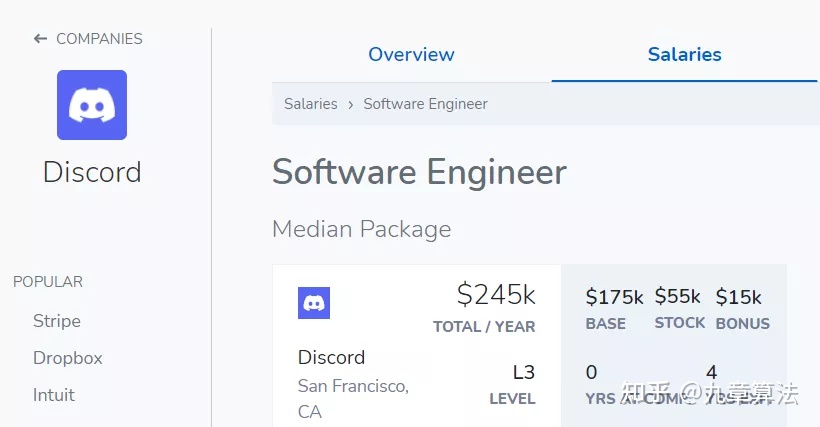Open Dropbox in the Popular list
820x427 pixels.
(x=67, y=357)
